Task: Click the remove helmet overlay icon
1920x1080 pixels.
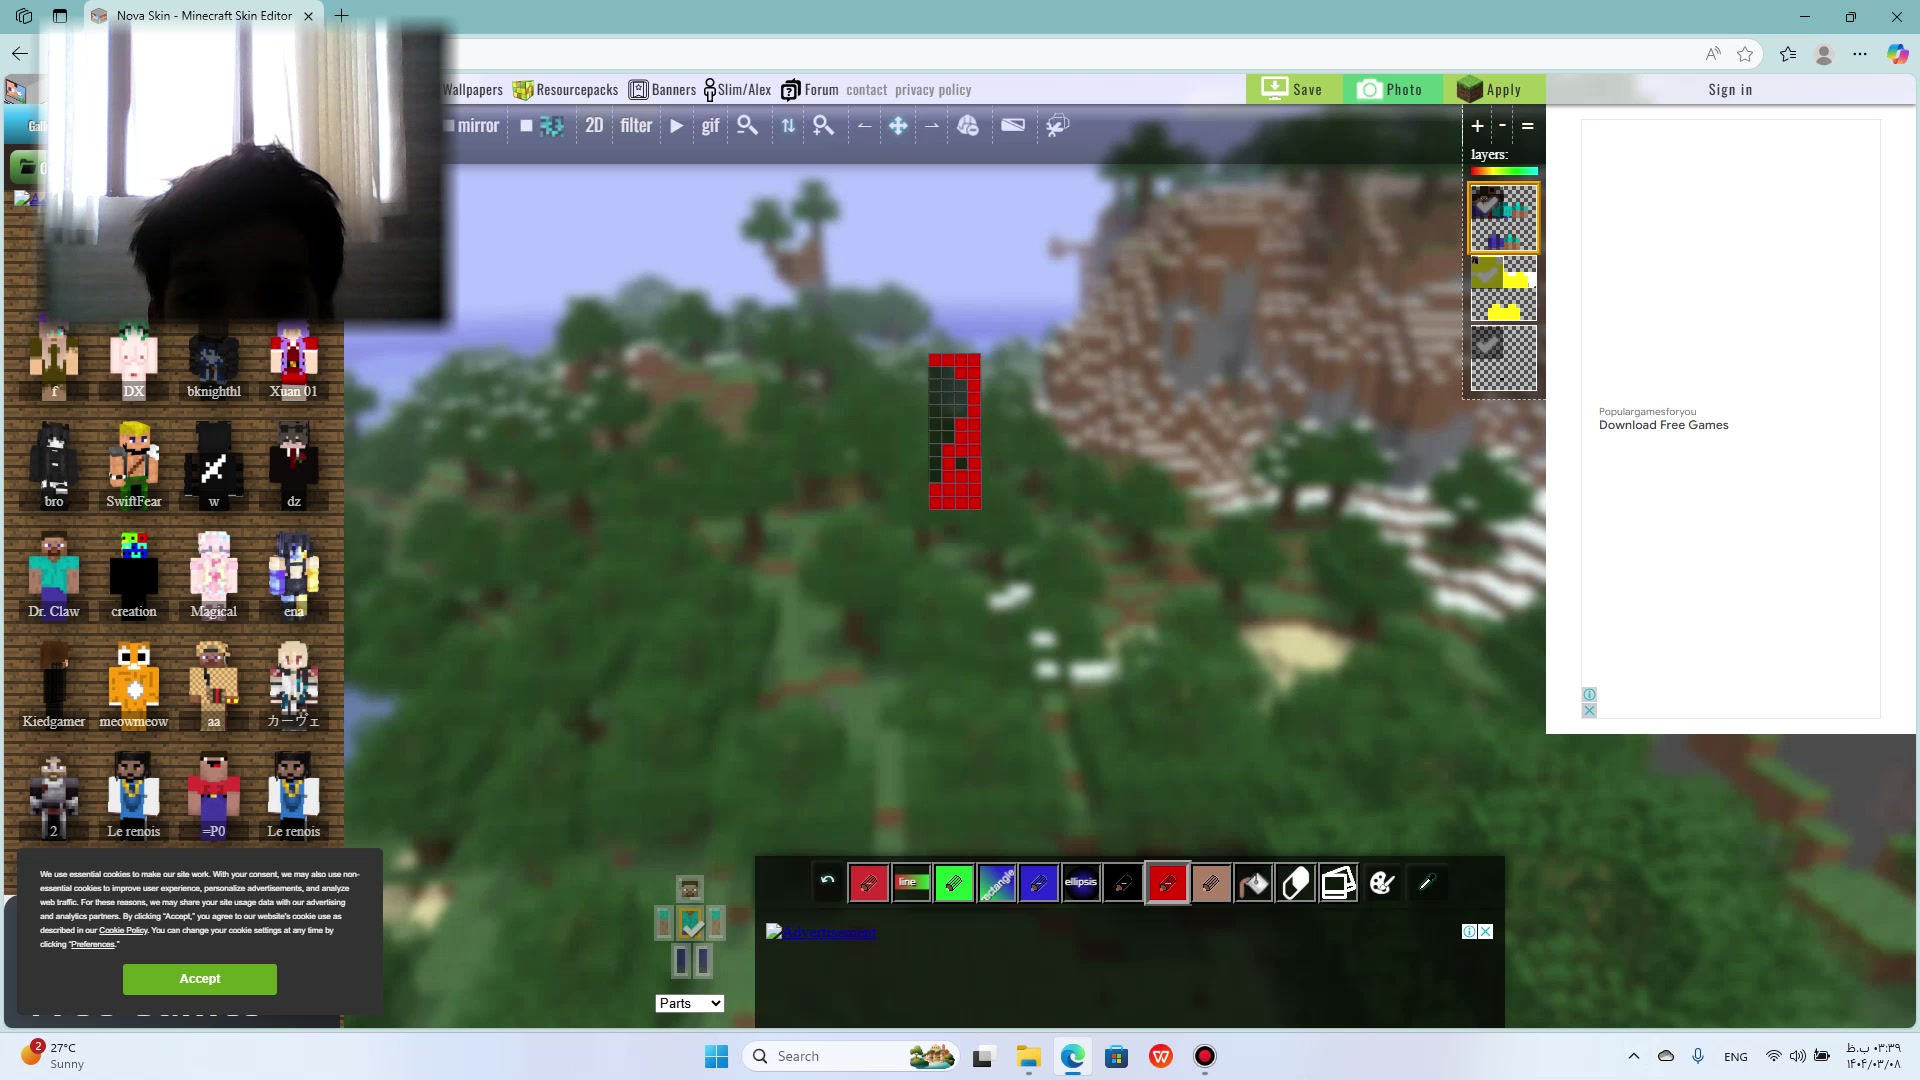Action: 968,125
